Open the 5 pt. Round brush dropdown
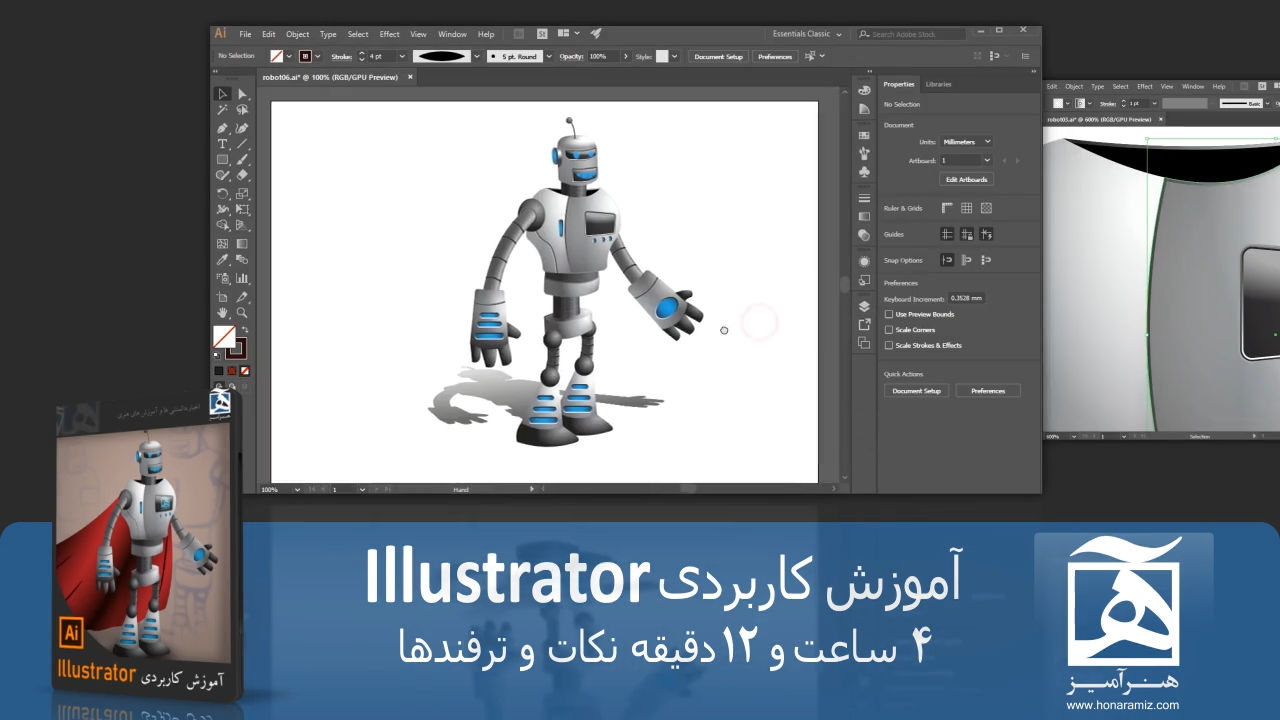 tap(548, 56)
